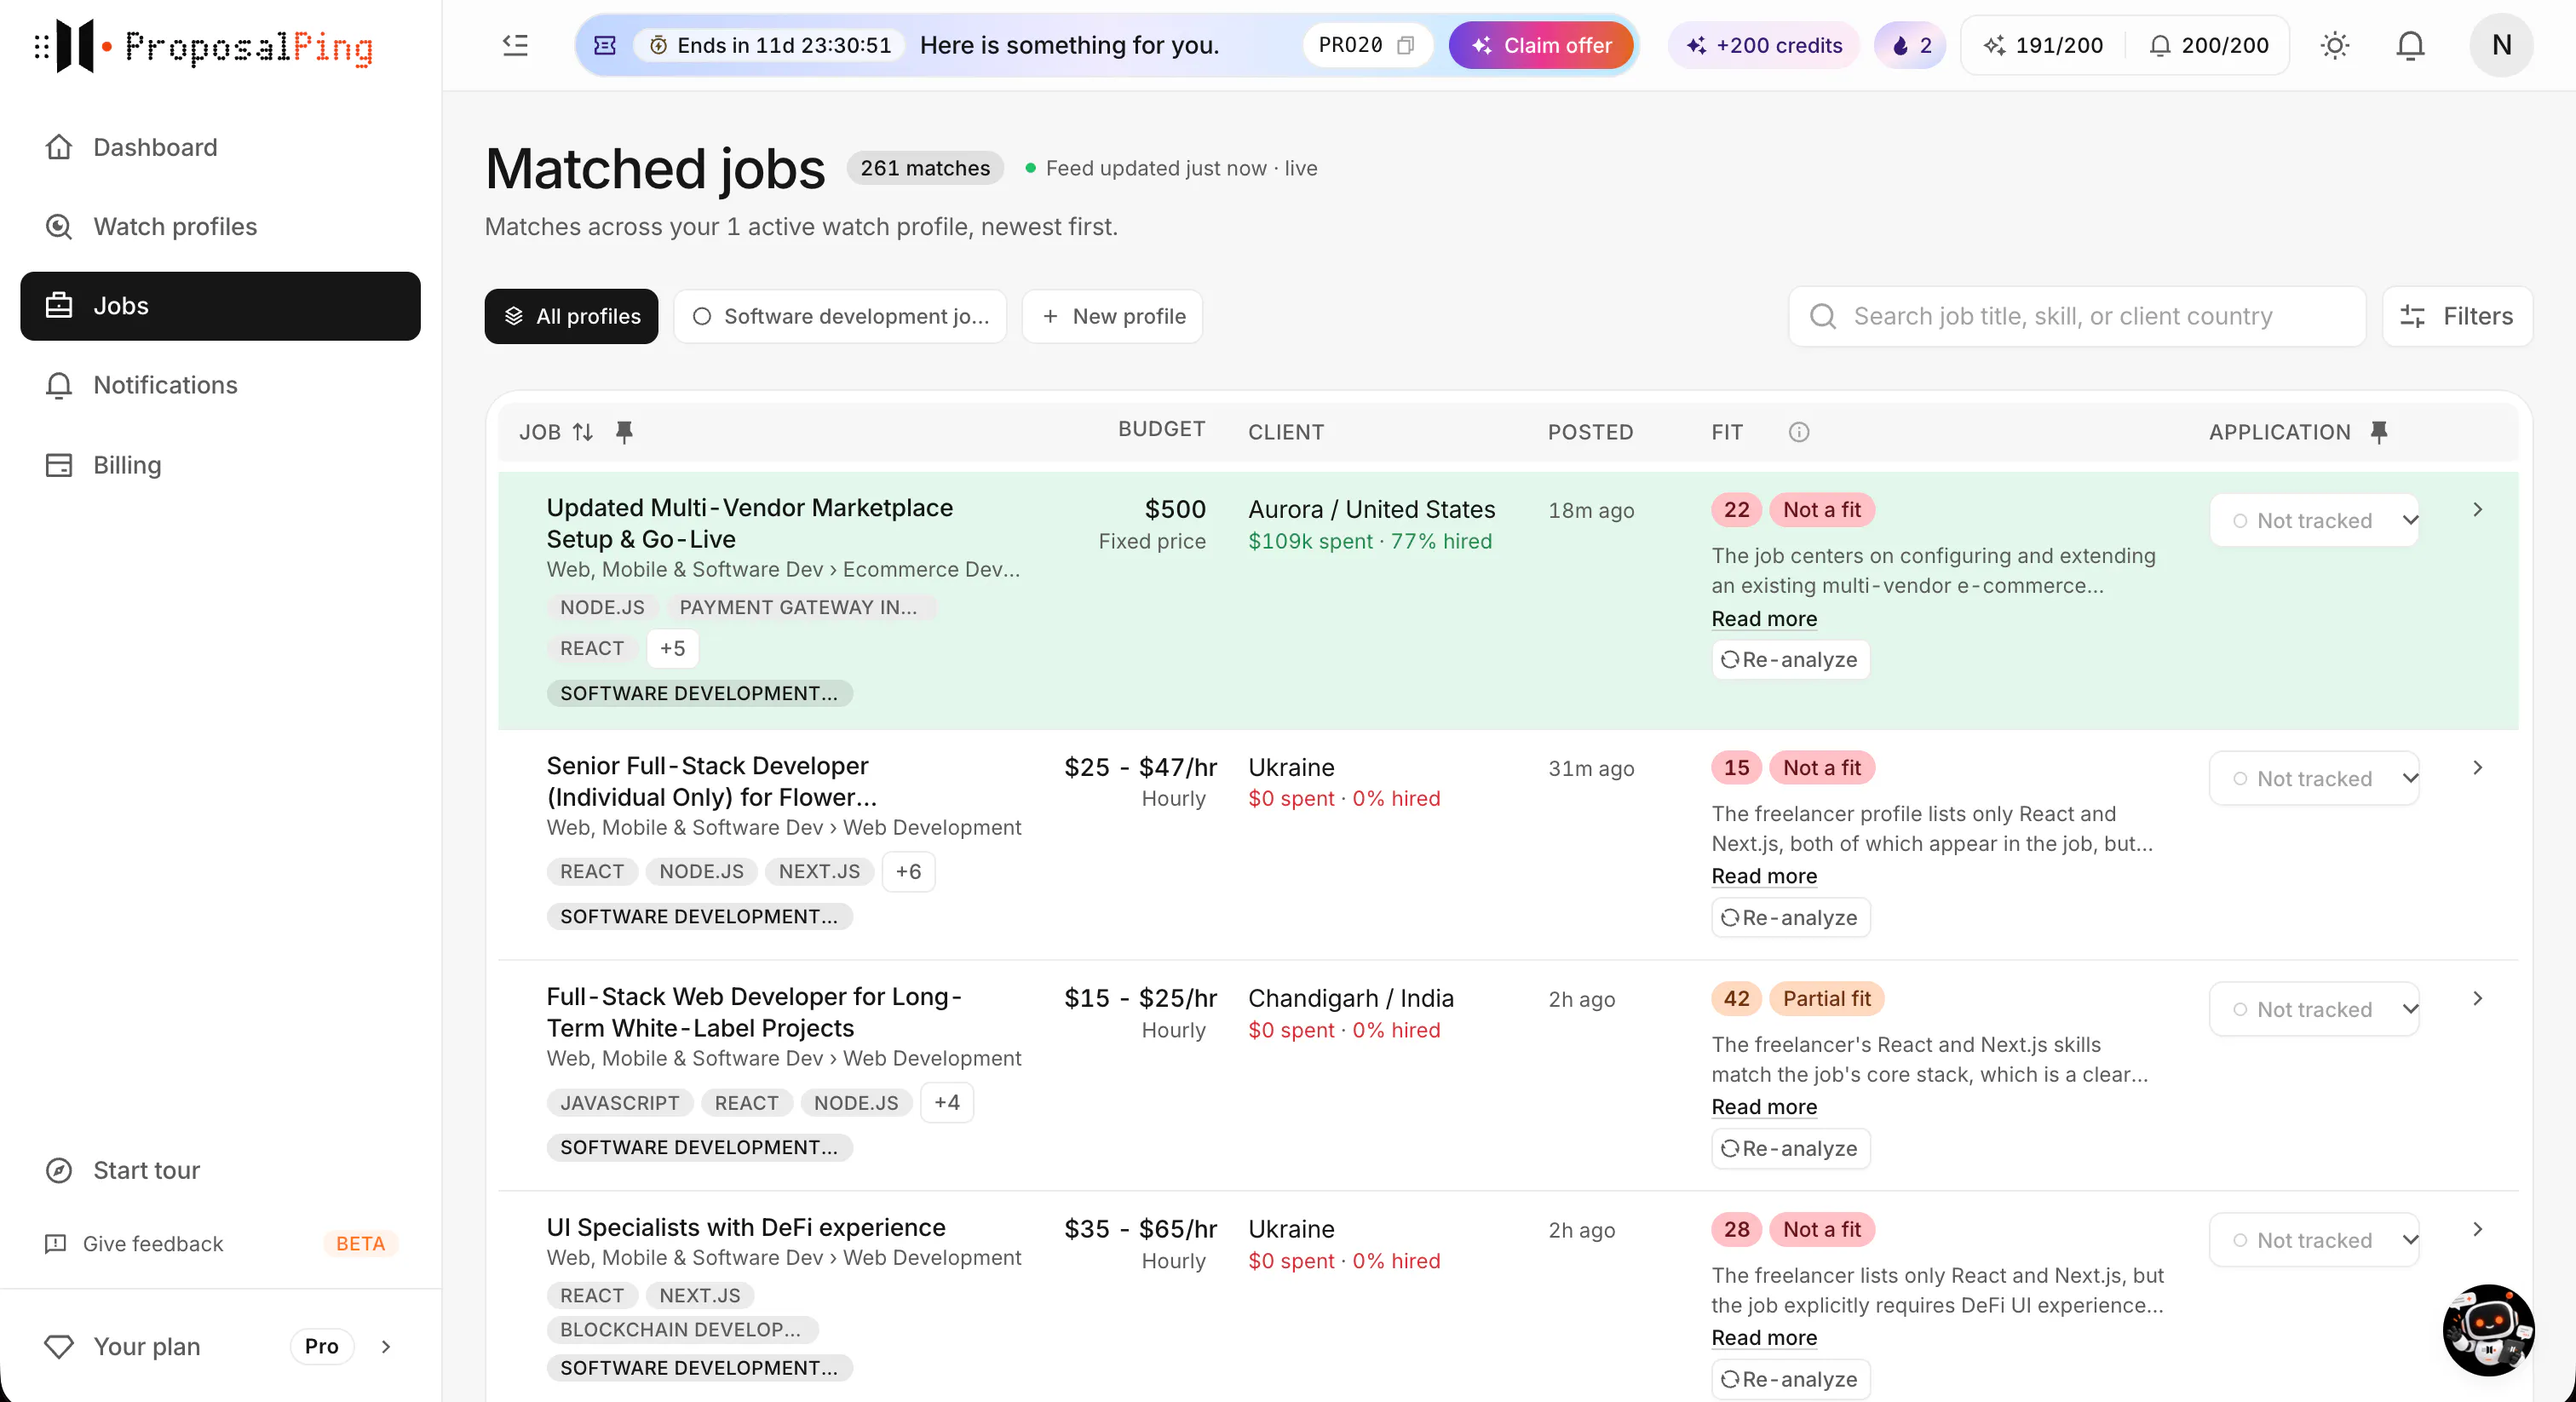Click the 191/200 credits counter
The height and width of the screenshot is (1402, 2576).
pos(2042,45)
